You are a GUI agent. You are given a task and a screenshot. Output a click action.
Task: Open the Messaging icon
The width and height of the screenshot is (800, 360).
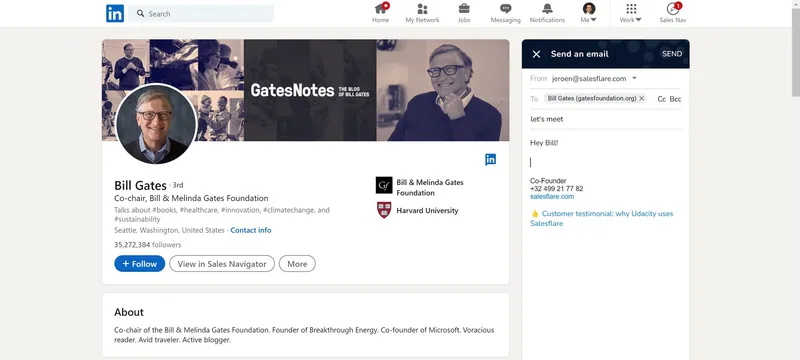[x=506, y=9]
